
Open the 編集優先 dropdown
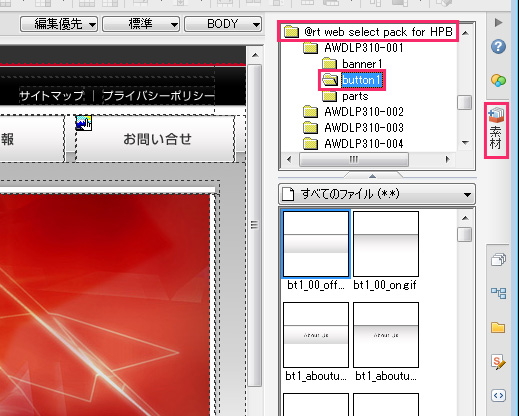pyautogui.click(x=59, y=24)
